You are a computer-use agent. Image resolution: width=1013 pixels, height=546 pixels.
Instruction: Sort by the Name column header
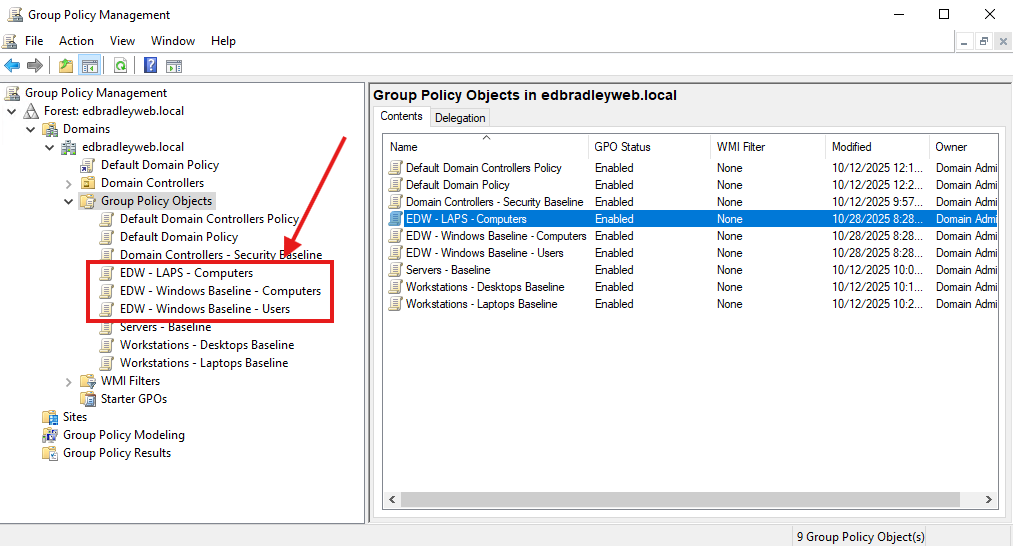point(485,147)
